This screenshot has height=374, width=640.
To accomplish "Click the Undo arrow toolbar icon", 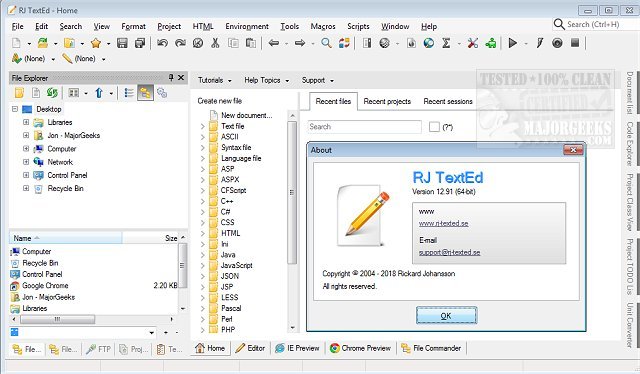I will point(162,43).
